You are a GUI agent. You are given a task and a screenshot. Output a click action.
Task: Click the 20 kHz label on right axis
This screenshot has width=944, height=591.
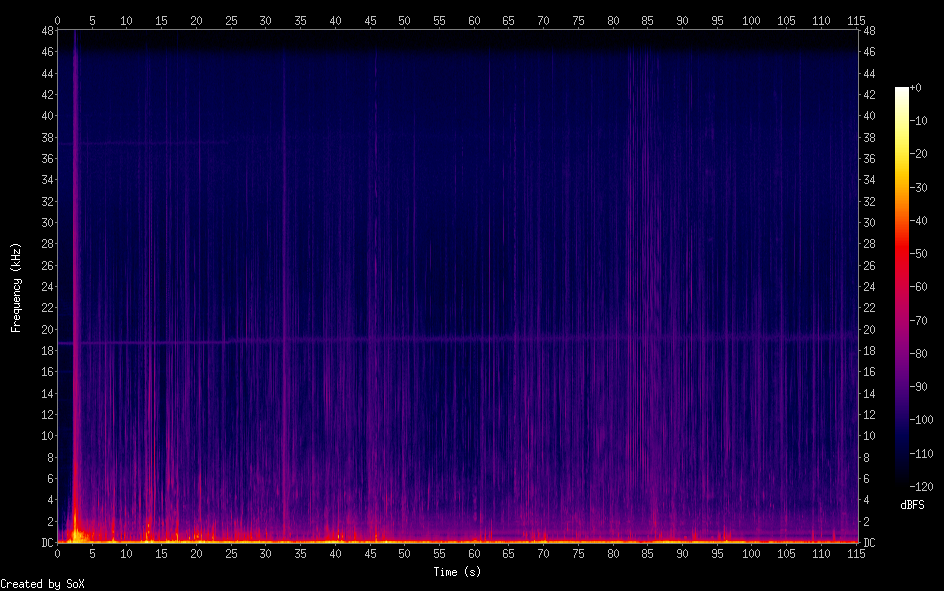pos(869,329)
